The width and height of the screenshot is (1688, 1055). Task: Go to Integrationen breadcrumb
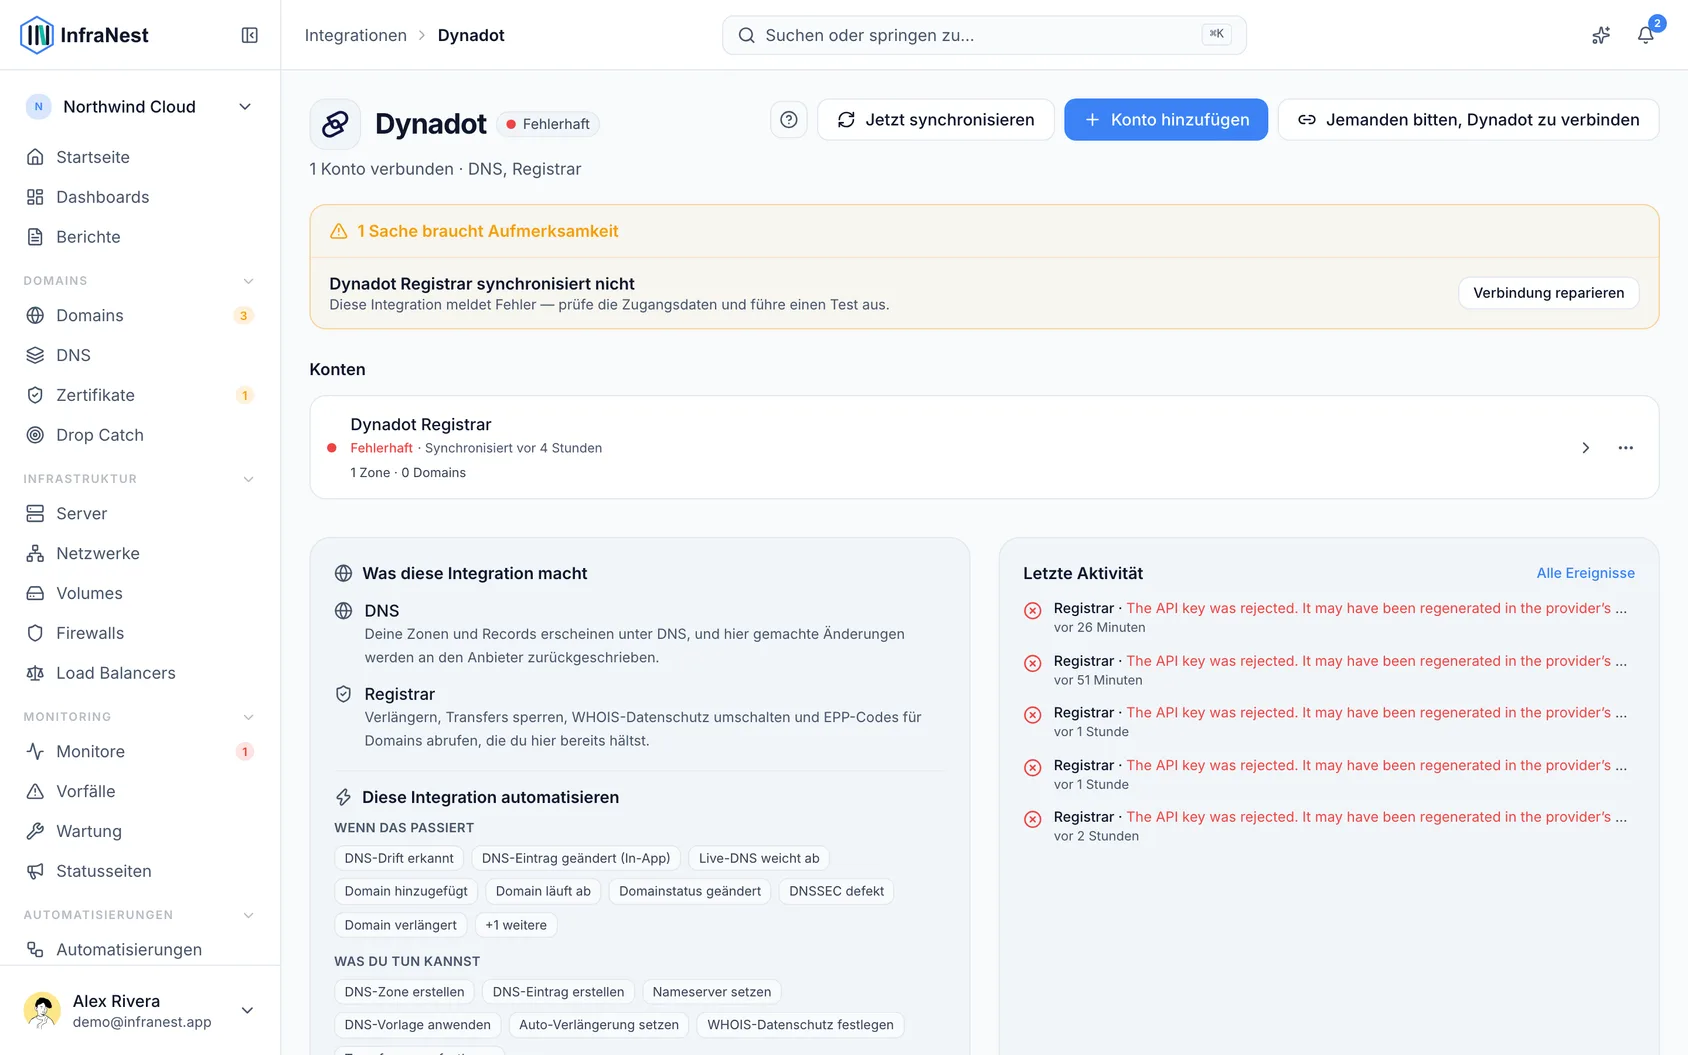[356, 35]
